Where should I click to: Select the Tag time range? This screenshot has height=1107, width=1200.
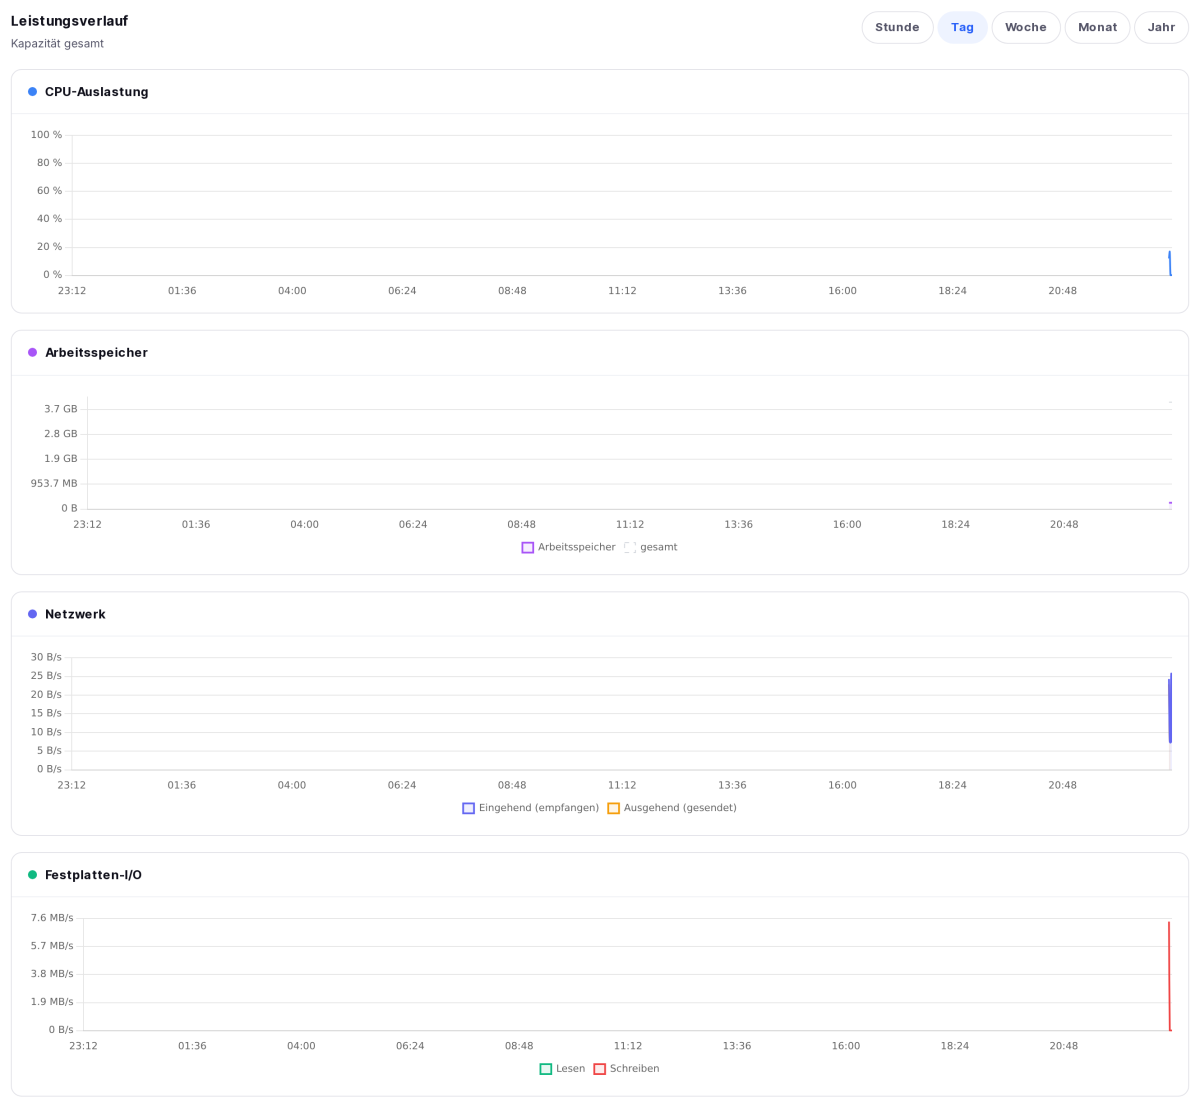click(x=962, y=27)
